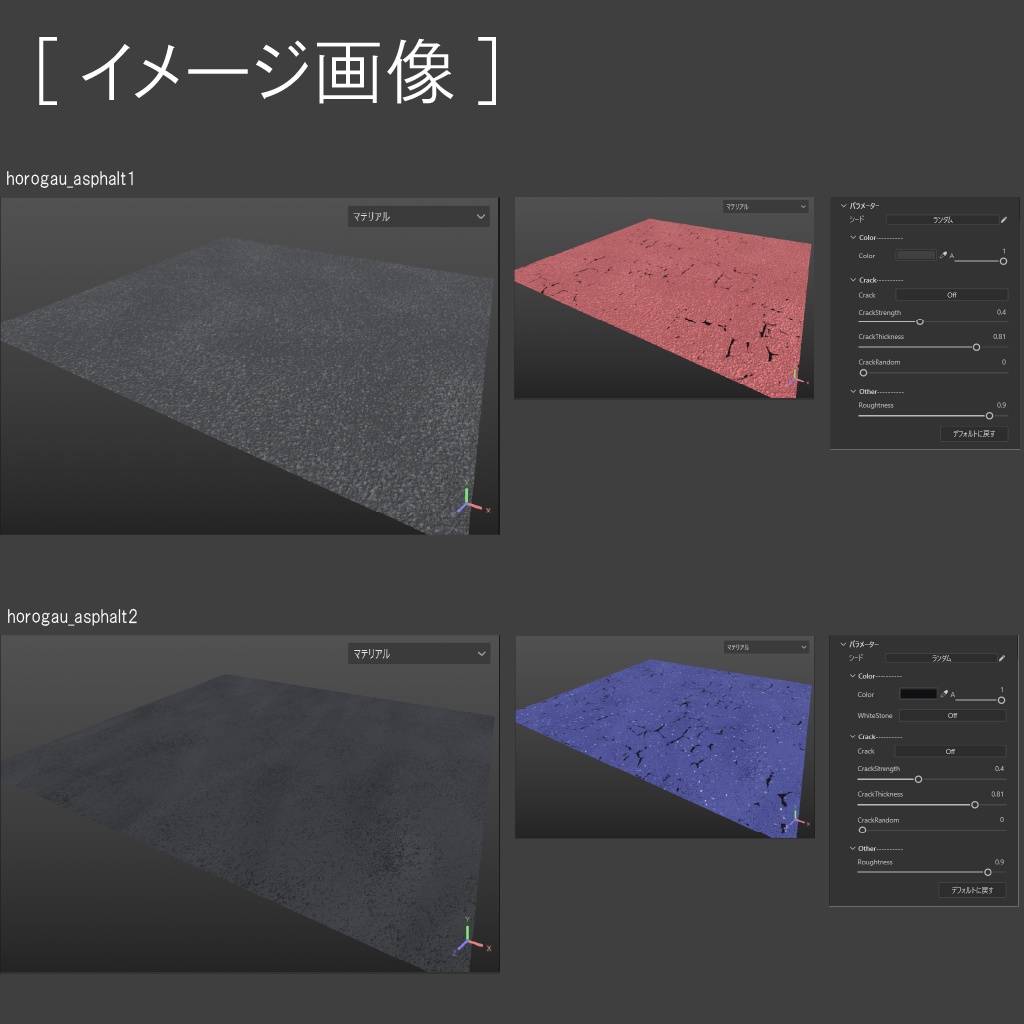
Task: Enable the WhiteStone toggle for asphalt2
Action: click(x=953, y=716)
